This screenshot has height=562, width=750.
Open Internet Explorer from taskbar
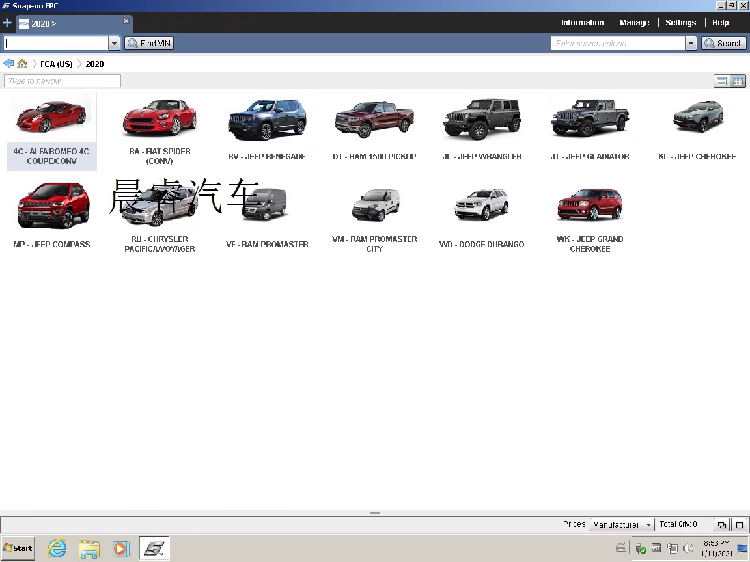pyautogui.click(x=57, y=548)
